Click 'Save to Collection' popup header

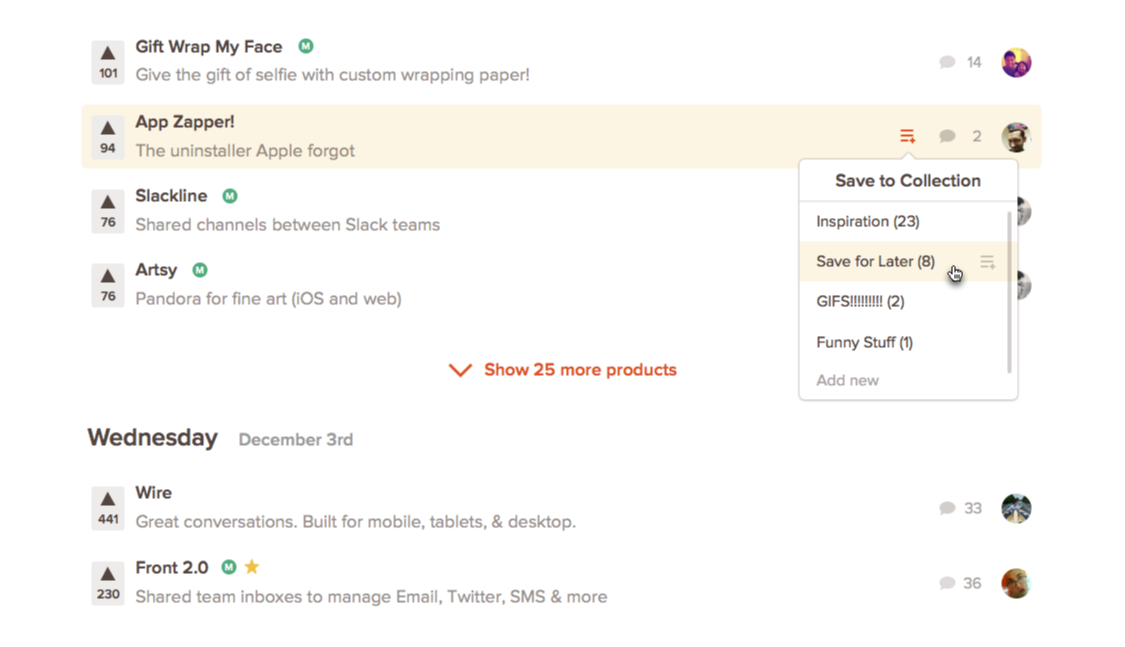(908, 181)
